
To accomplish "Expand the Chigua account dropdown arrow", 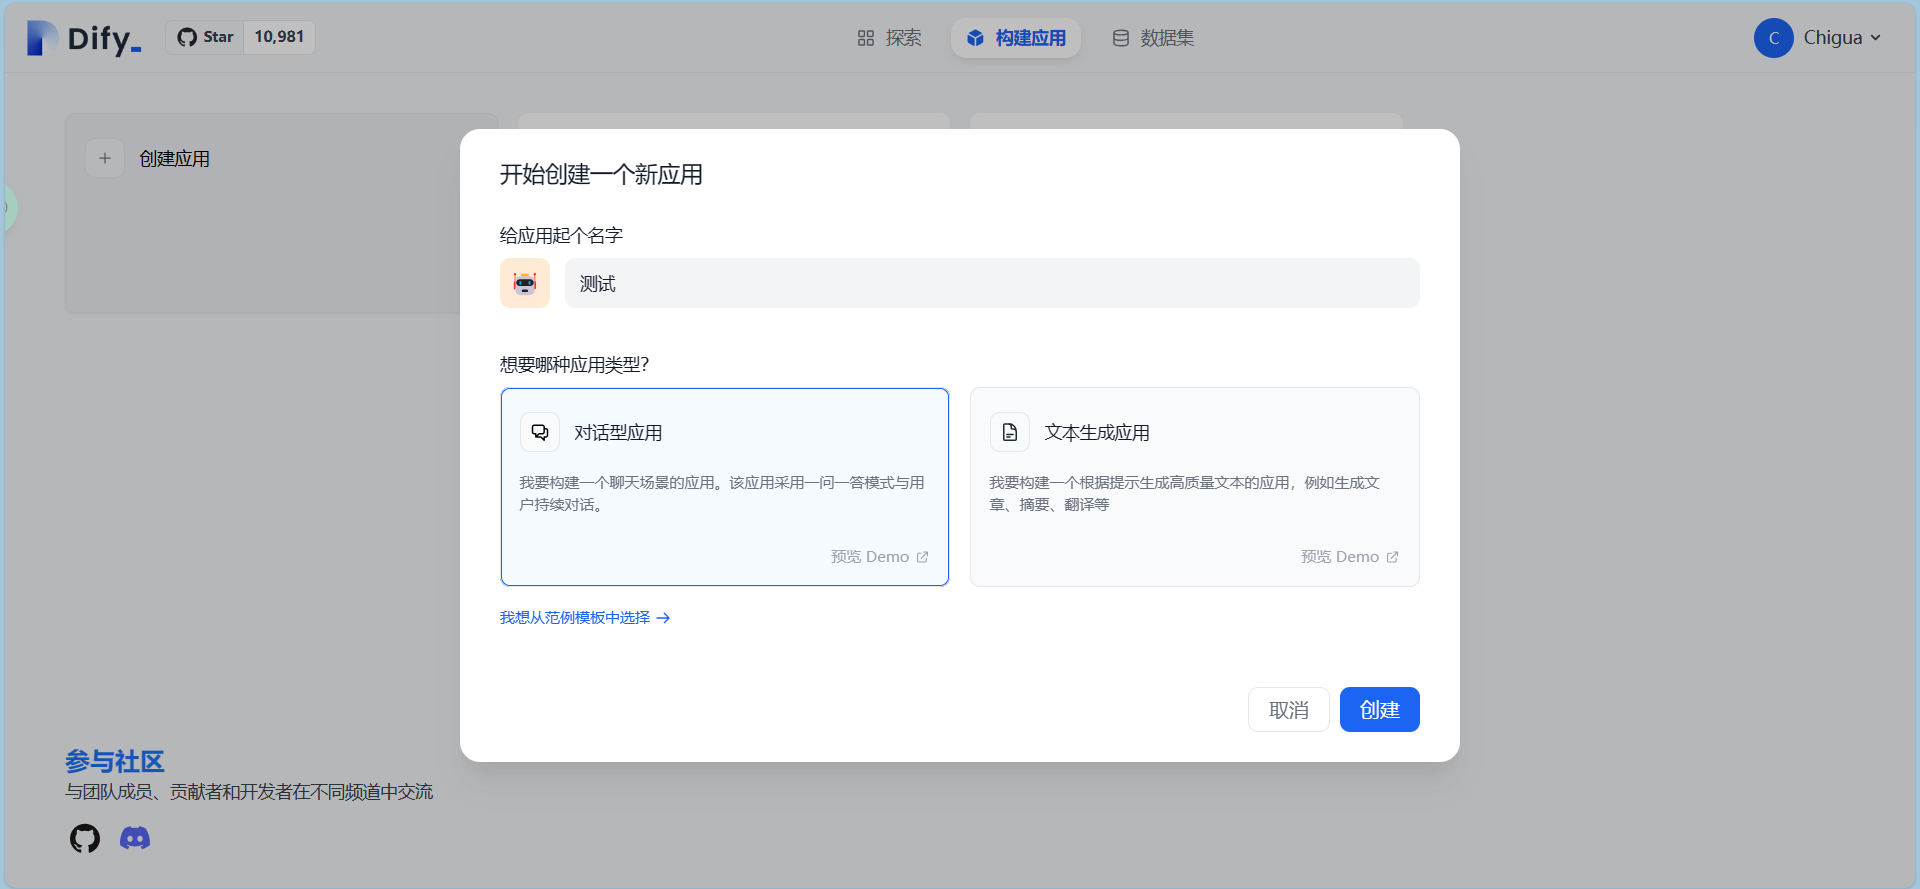I will tap(1876, 38).
